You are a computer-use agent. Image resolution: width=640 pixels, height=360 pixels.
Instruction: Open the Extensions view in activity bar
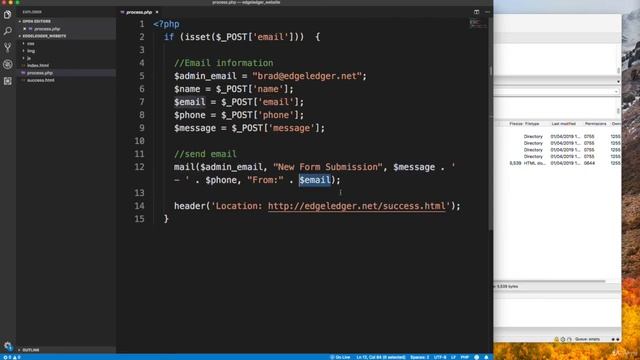click(8, 81)
